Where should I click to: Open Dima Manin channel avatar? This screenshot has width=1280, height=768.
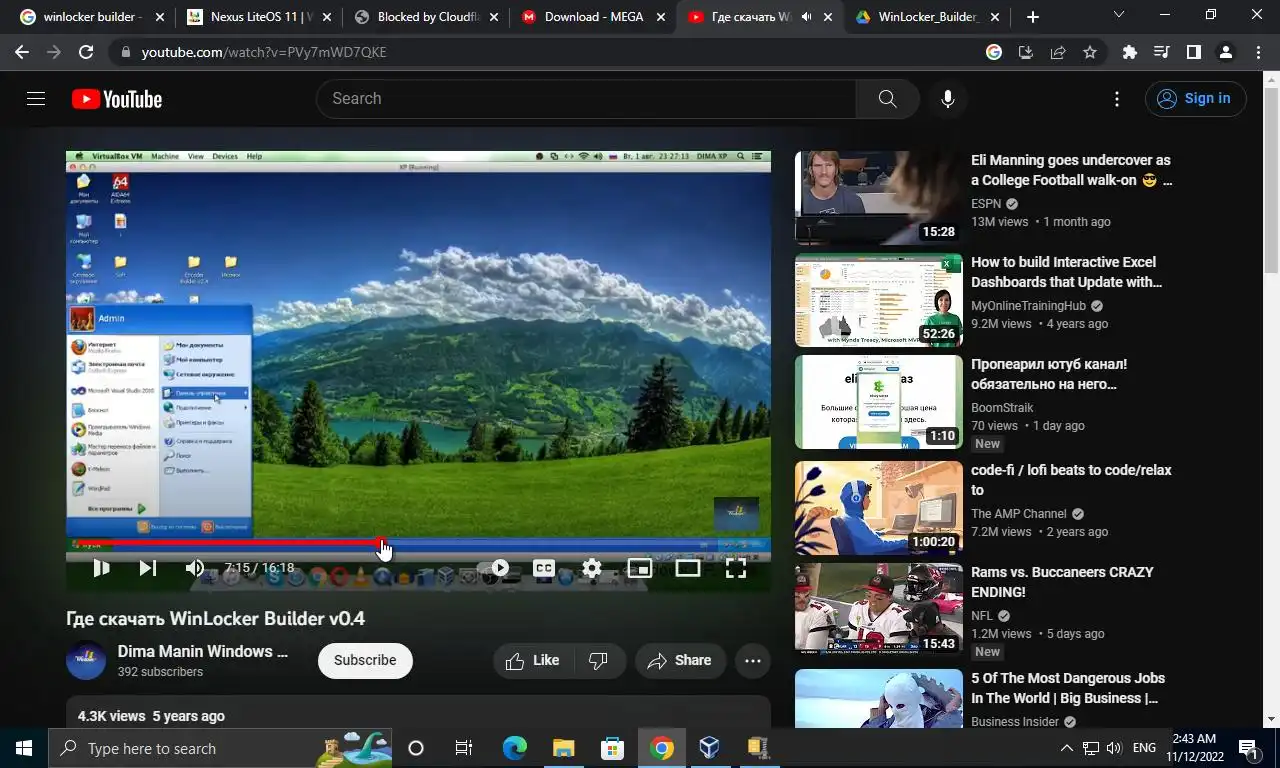click(x=86, y=660)
